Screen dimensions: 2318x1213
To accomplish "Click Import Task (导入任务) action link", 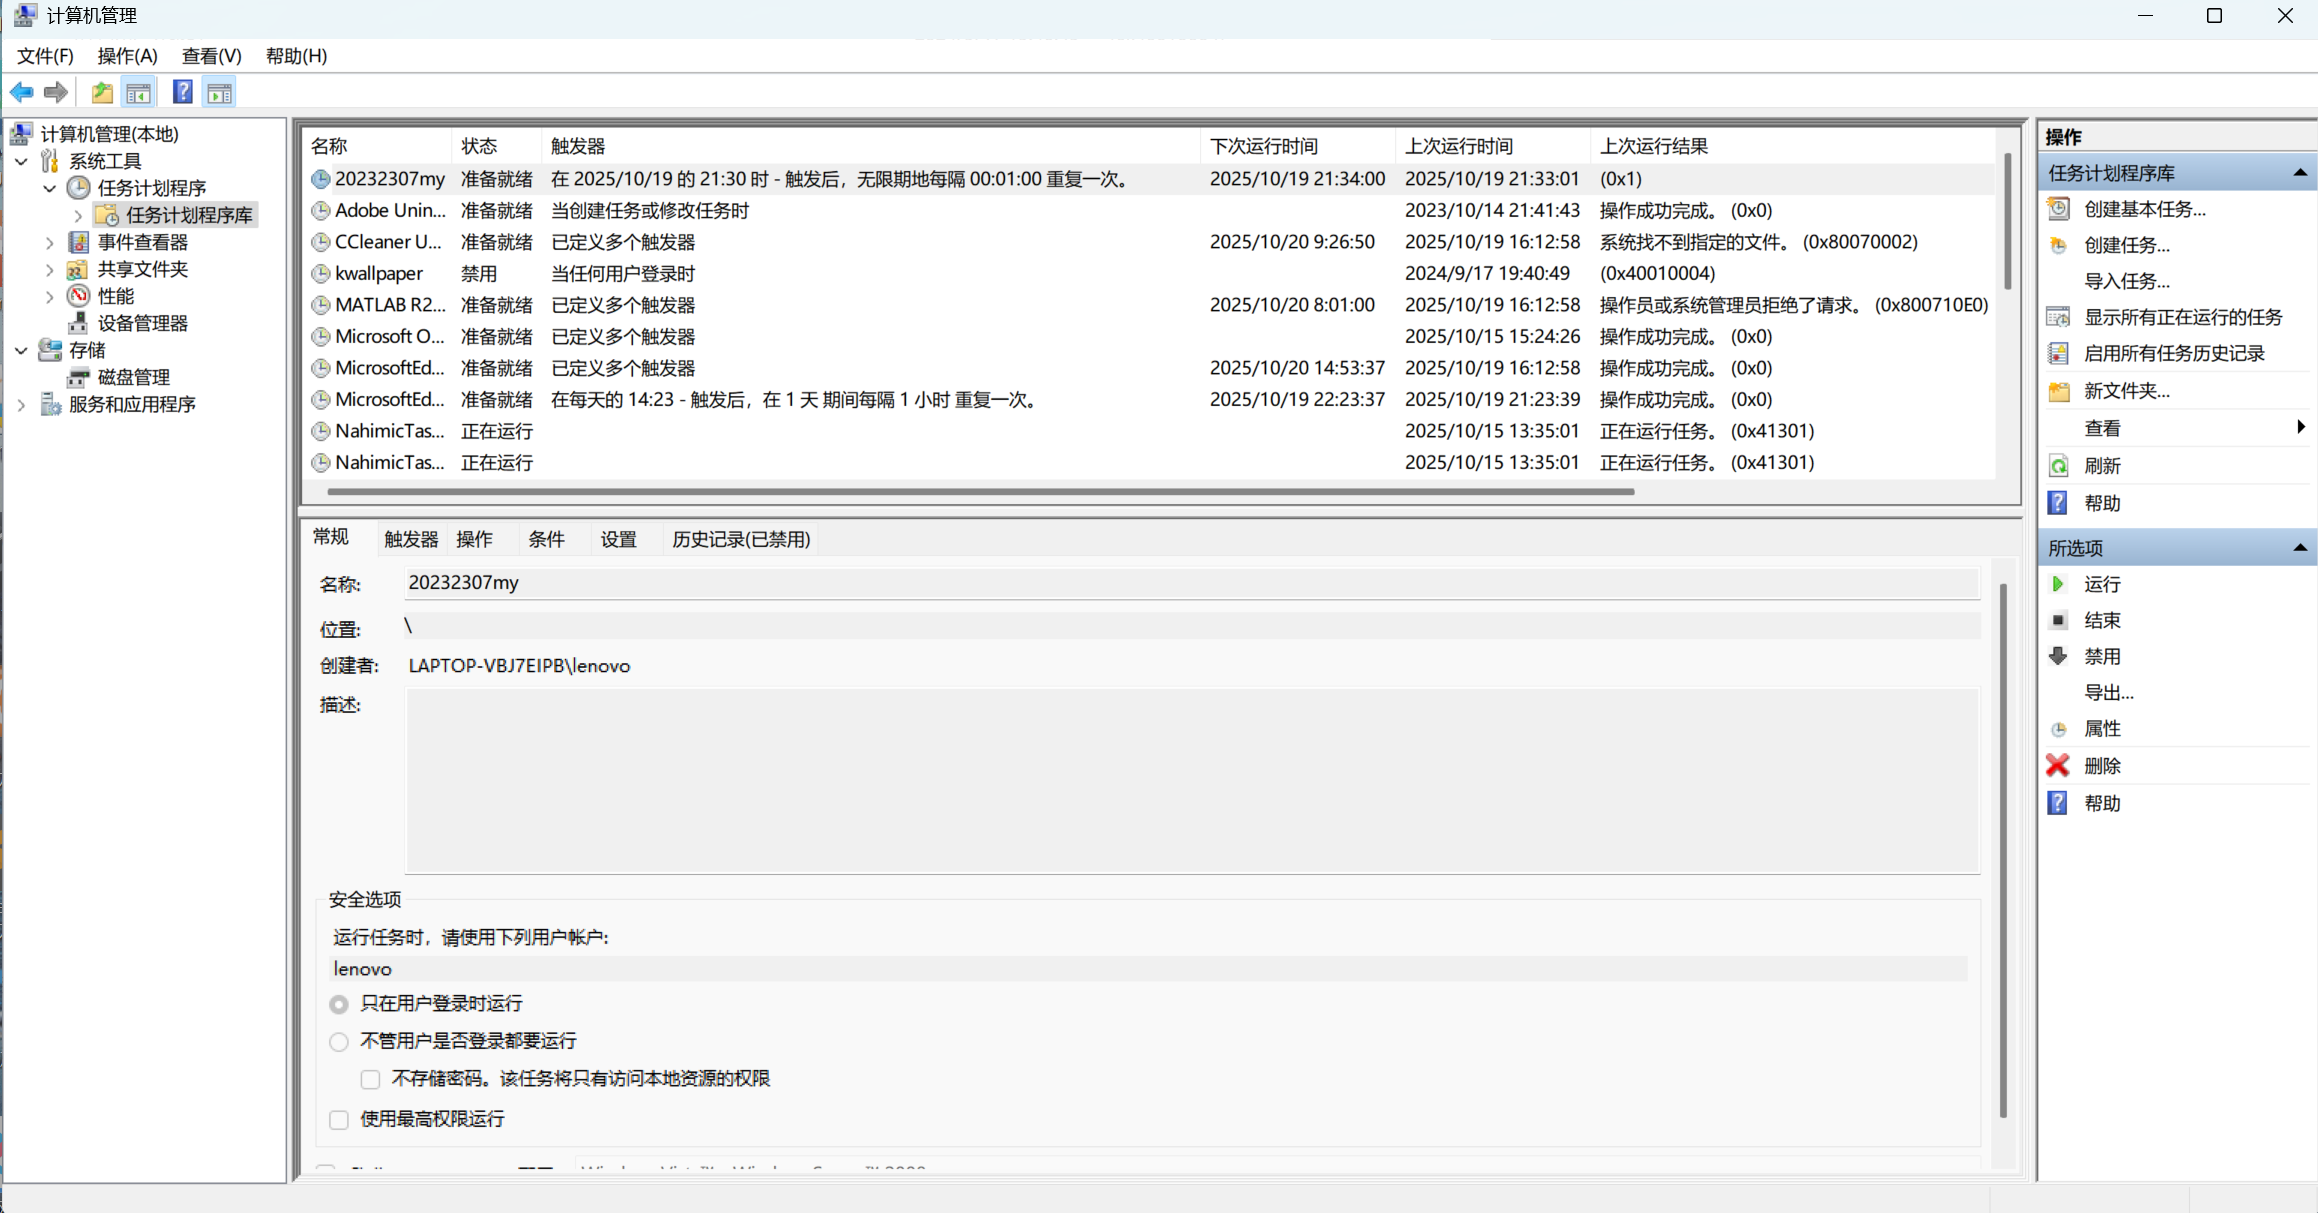I will [2126, 281].
